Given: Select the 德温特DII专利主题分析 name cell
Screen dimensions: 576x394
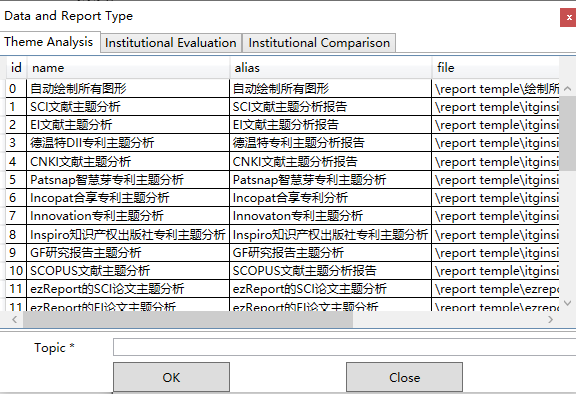Looking at the screenshot, I should point(128,142).
